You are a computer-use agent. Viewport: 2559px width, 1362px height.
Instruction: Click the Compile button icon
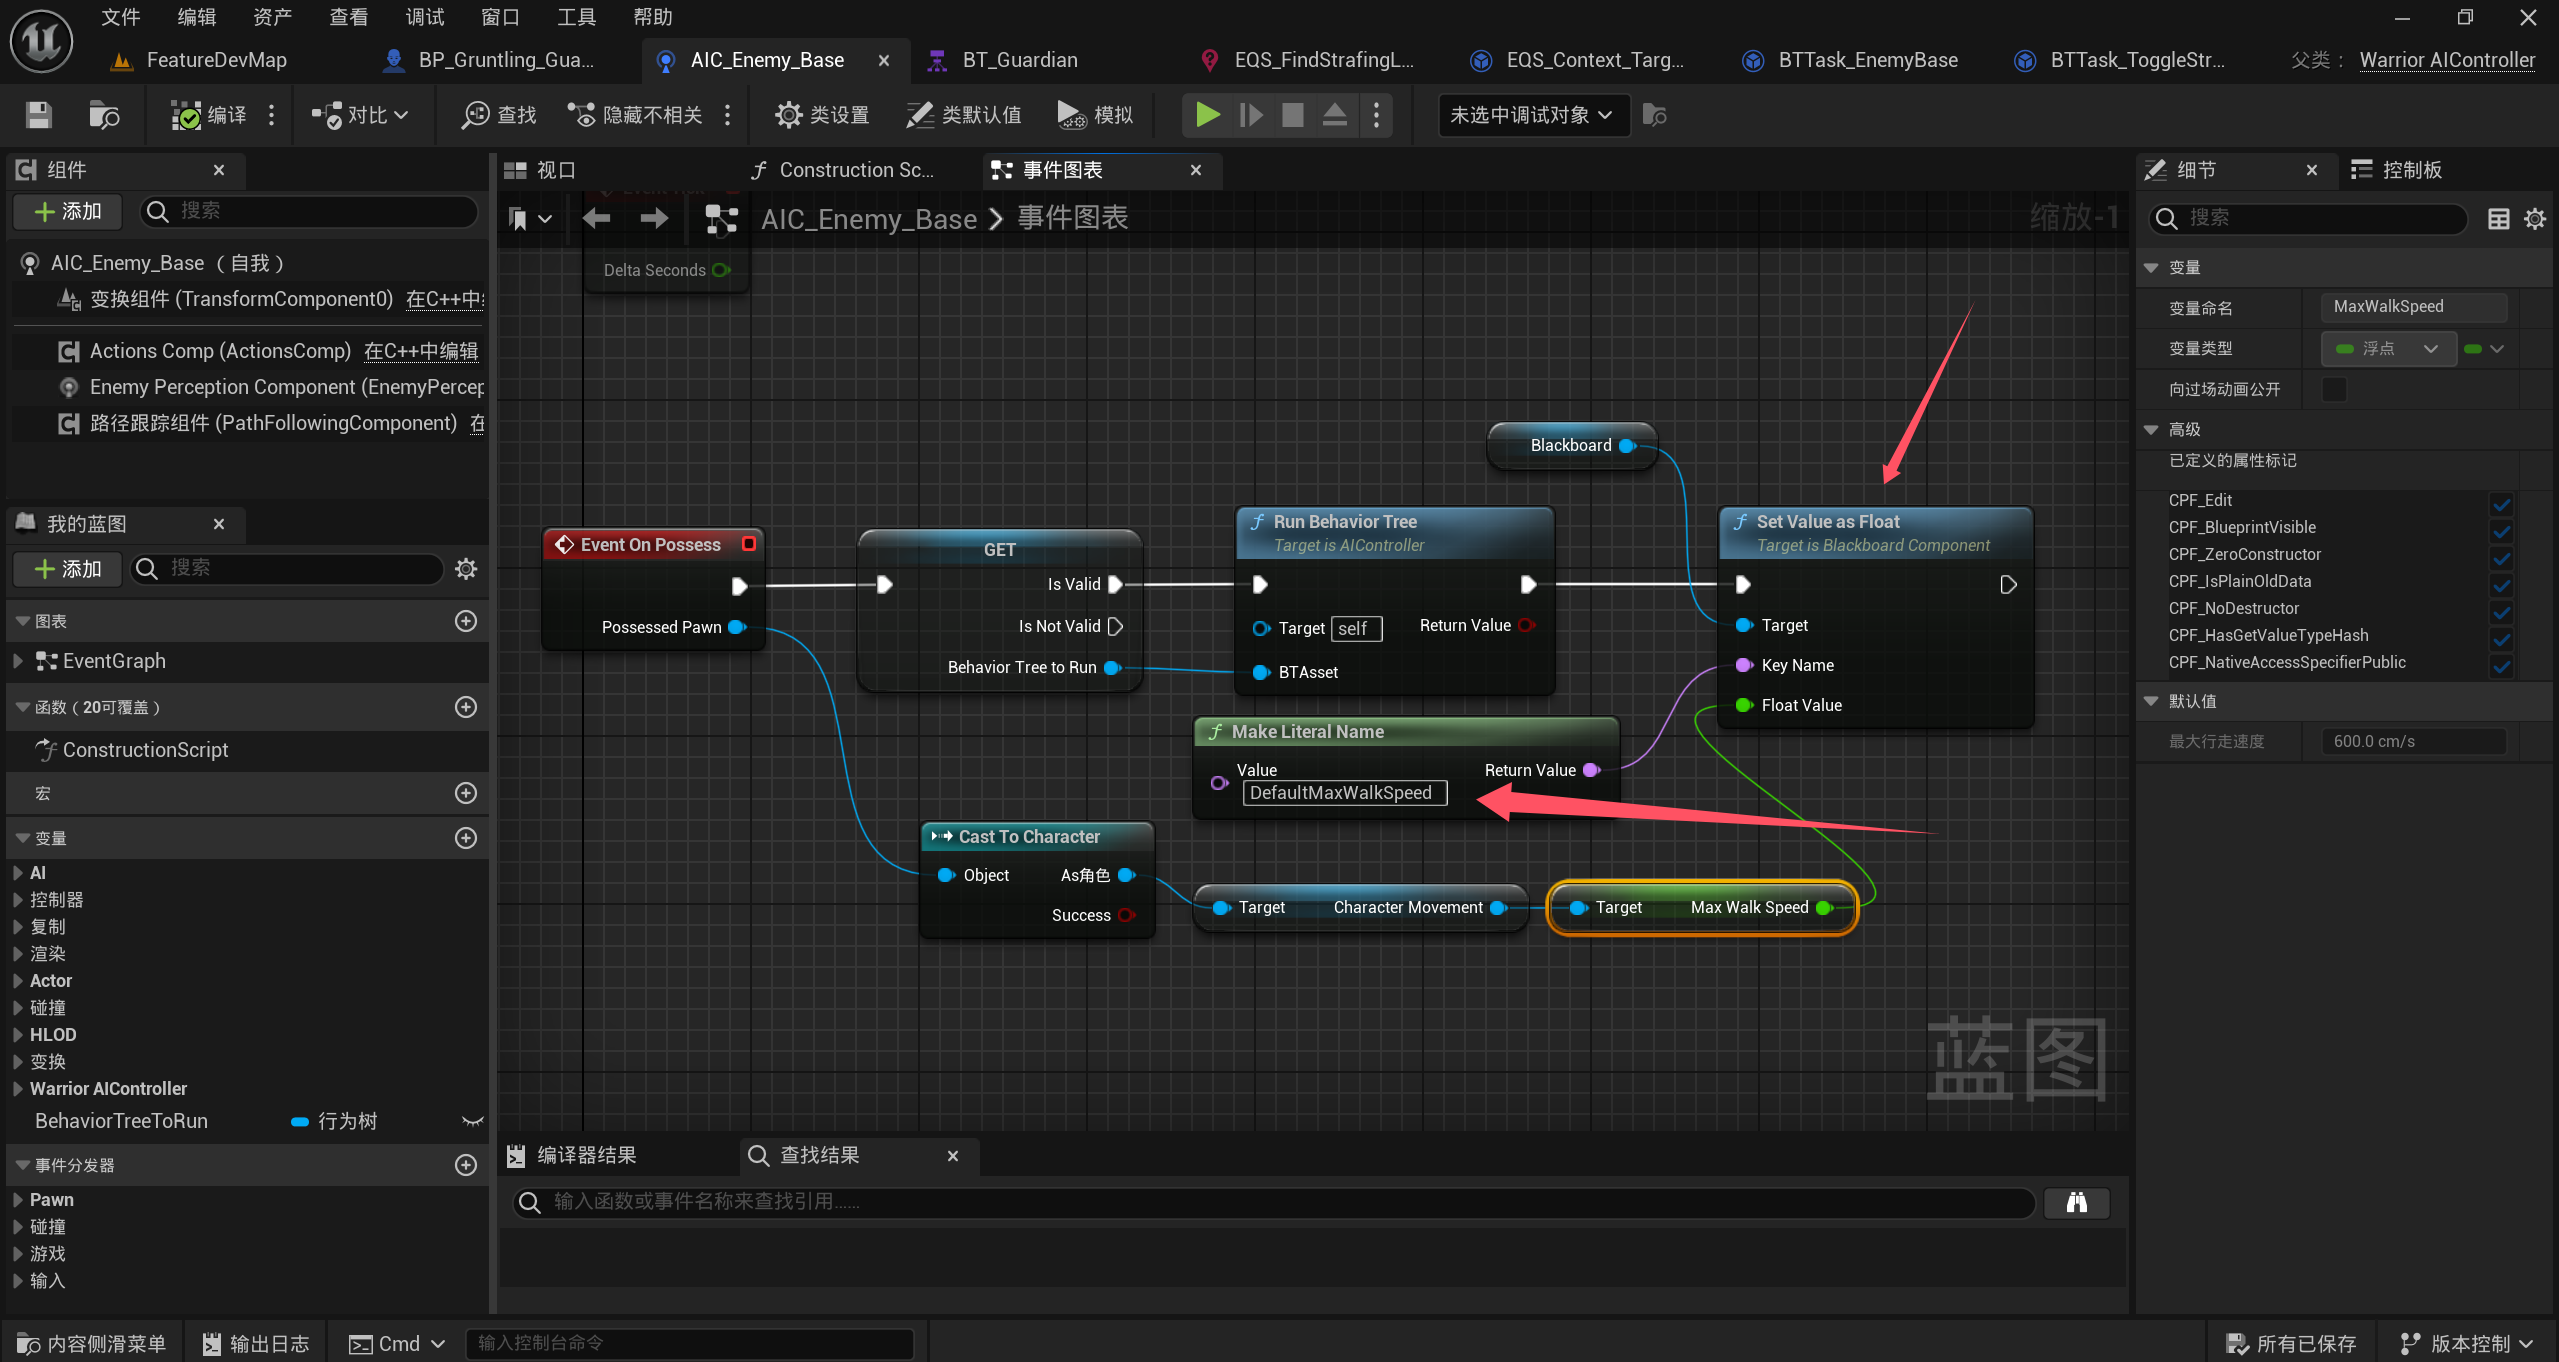point(186,115)
